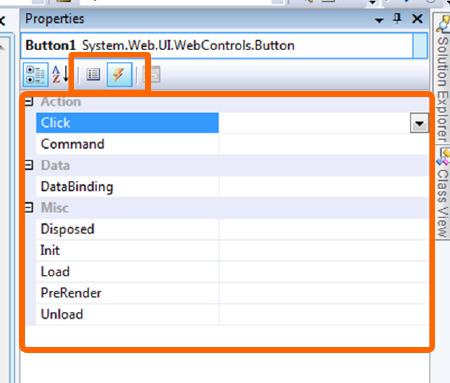The height and width of the screenshot is (383, 450).
Task: Open the Click event handler dropdown
Action: [419, 123]
